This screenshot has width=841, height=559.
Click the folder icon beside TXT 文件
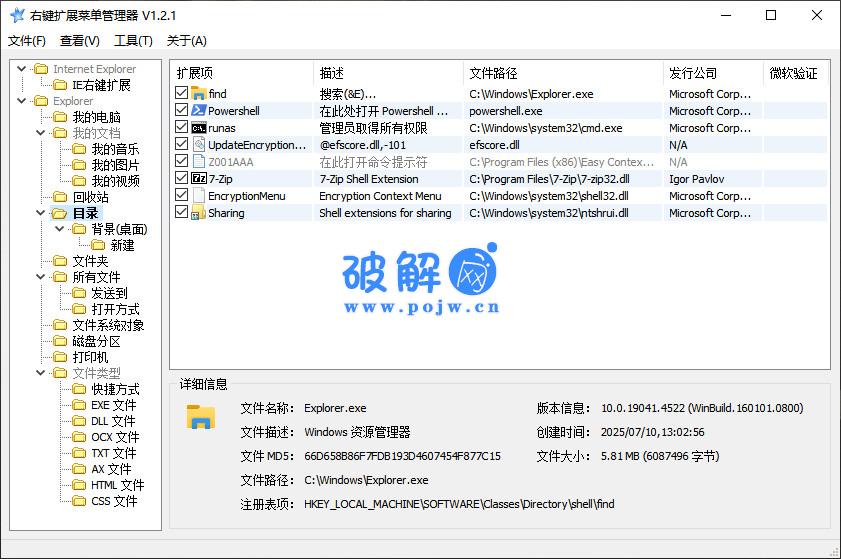click(x=79, y=453)
